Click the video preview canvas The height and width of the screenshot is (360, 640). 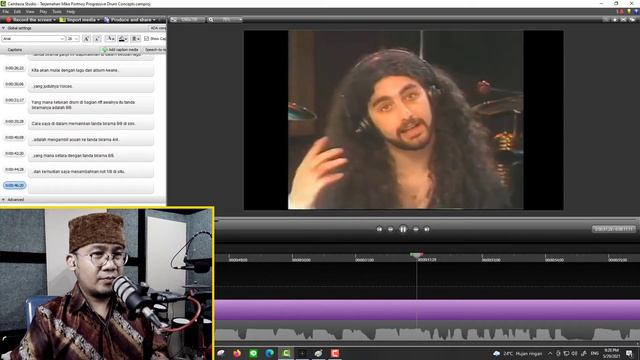(404, 120)
